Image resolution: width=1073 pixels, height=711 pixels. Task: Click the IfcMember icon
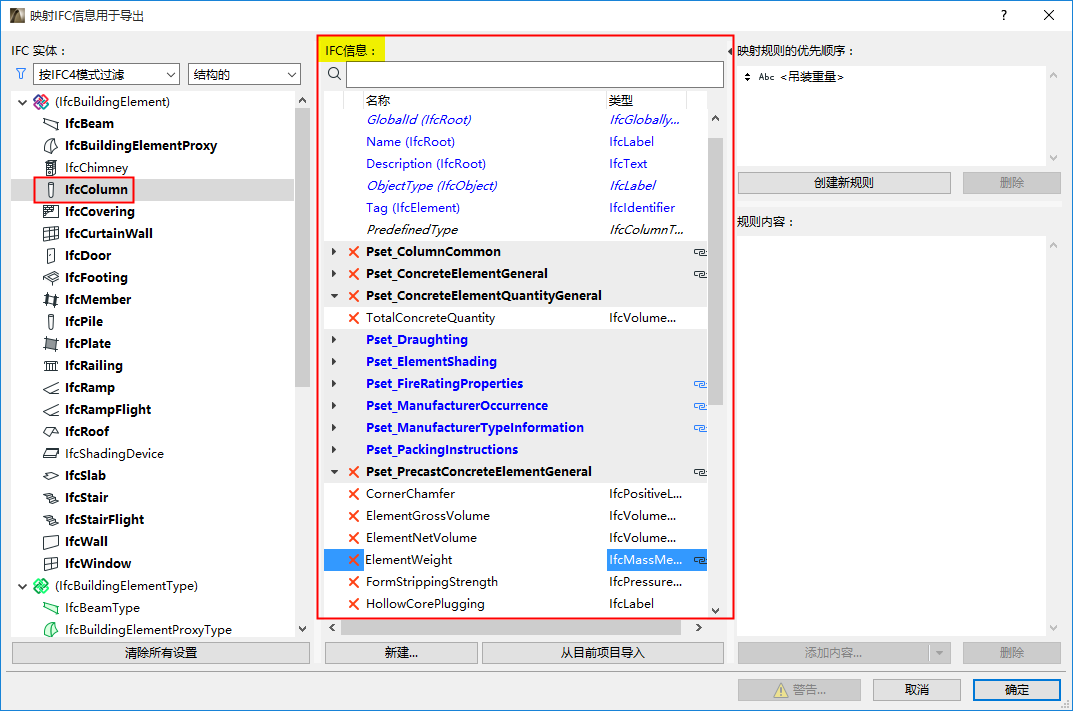[51, 300]
